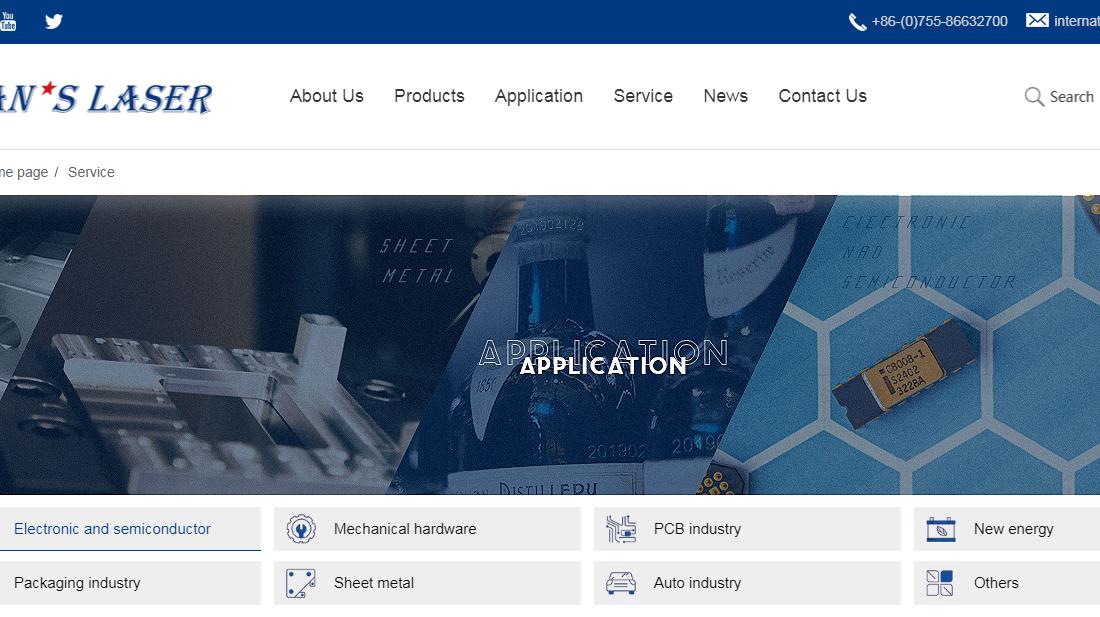Click the Search text field
This screenshot has width=1100, height=617.
[1071, 97]
